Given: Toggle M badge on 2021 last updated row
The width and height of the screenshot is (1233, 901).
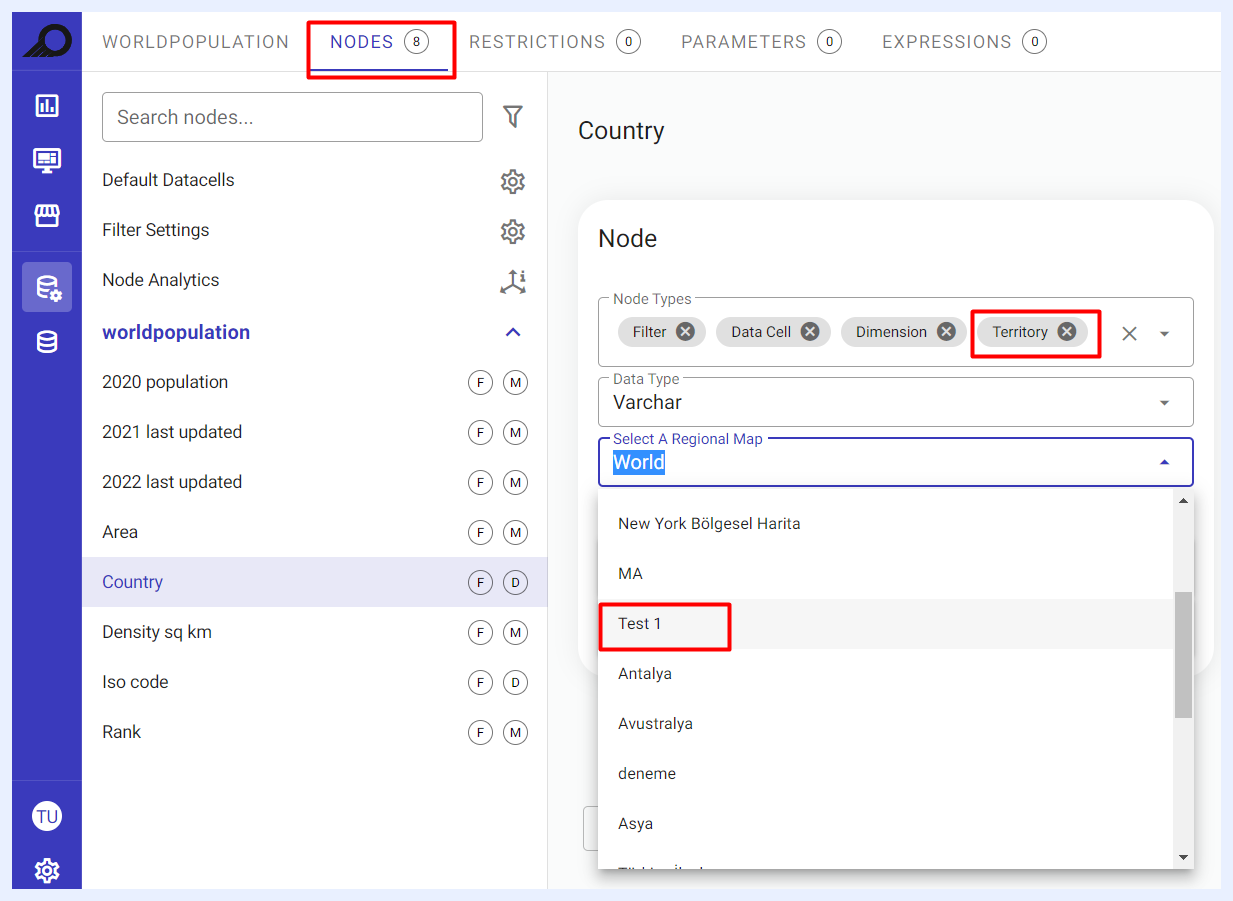Looking at the screenshot, I should tap(515, 432).
